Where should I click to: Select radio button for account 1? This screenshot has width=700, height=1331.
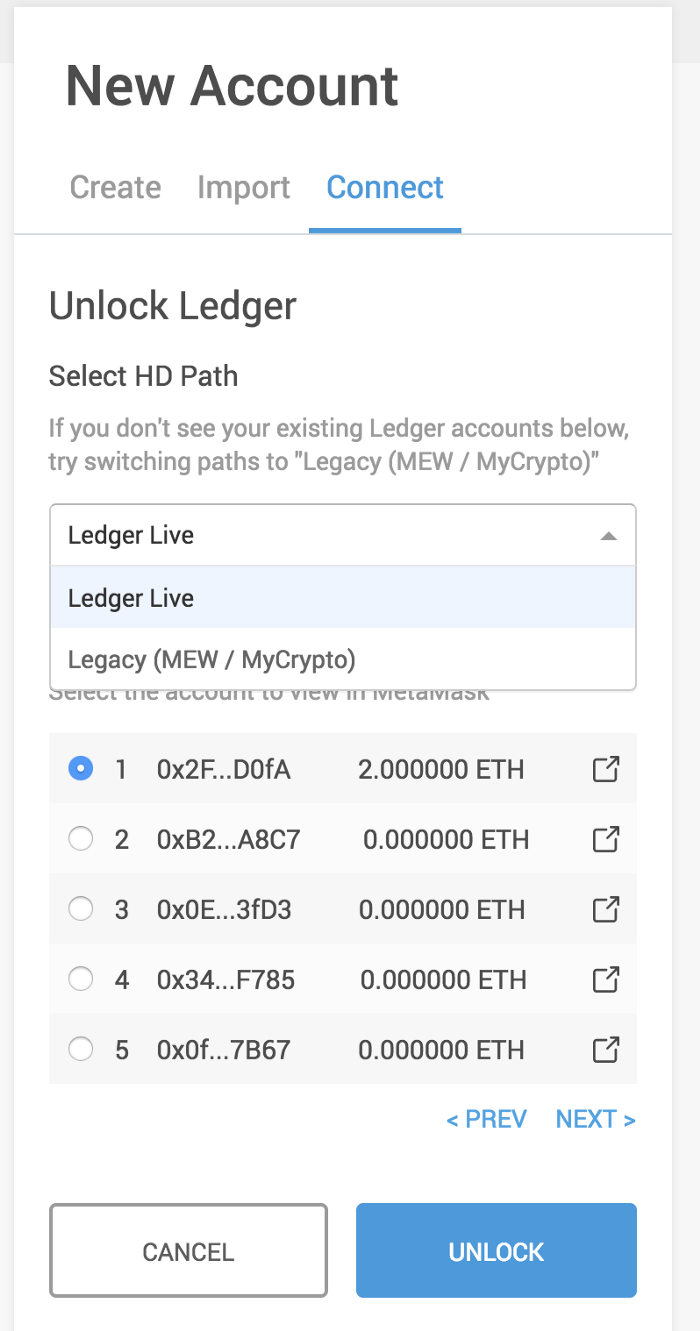click(x=81, y=769)
